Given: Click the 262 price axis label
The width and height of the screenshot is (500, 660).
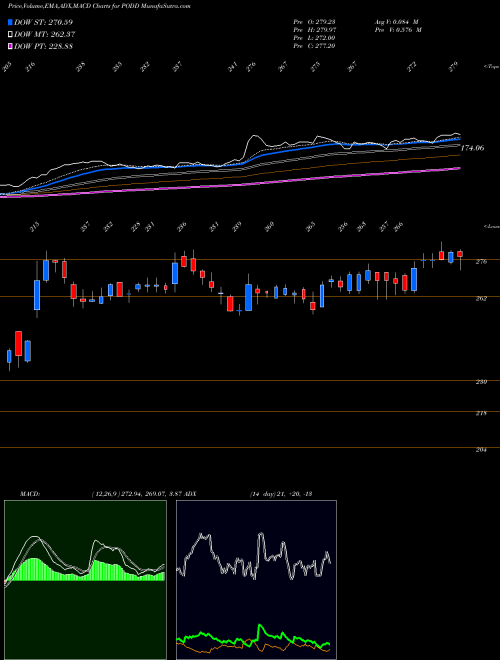Looking at the screenshot, I should click(x=481, y=298).
